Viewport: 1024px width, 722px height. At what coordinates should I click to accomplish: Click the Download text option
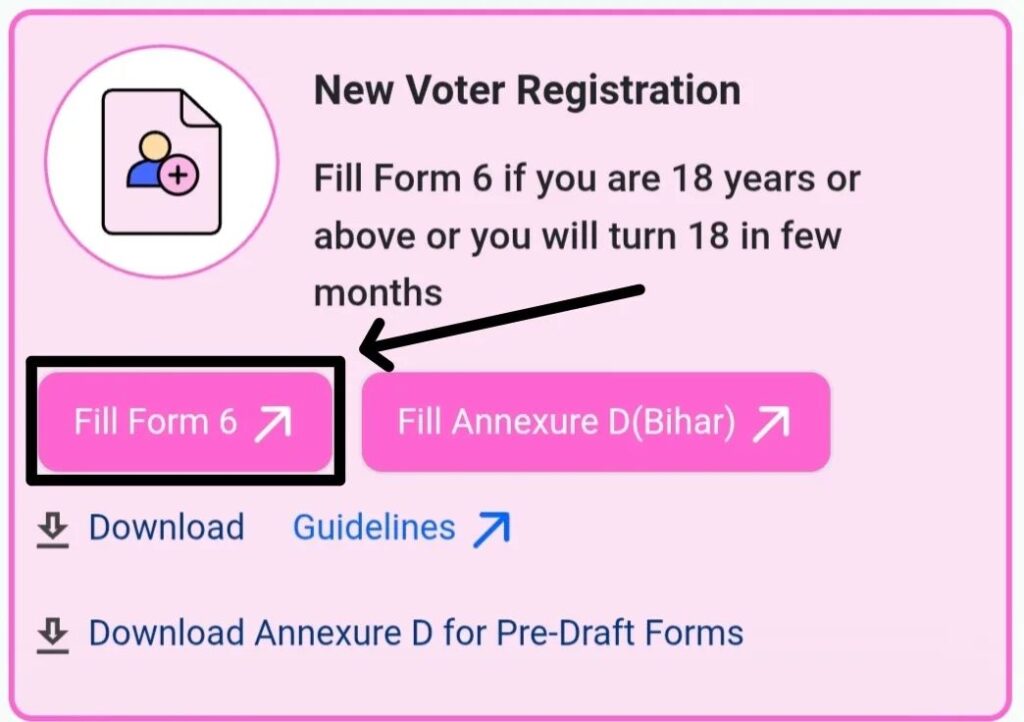point(166,527)
